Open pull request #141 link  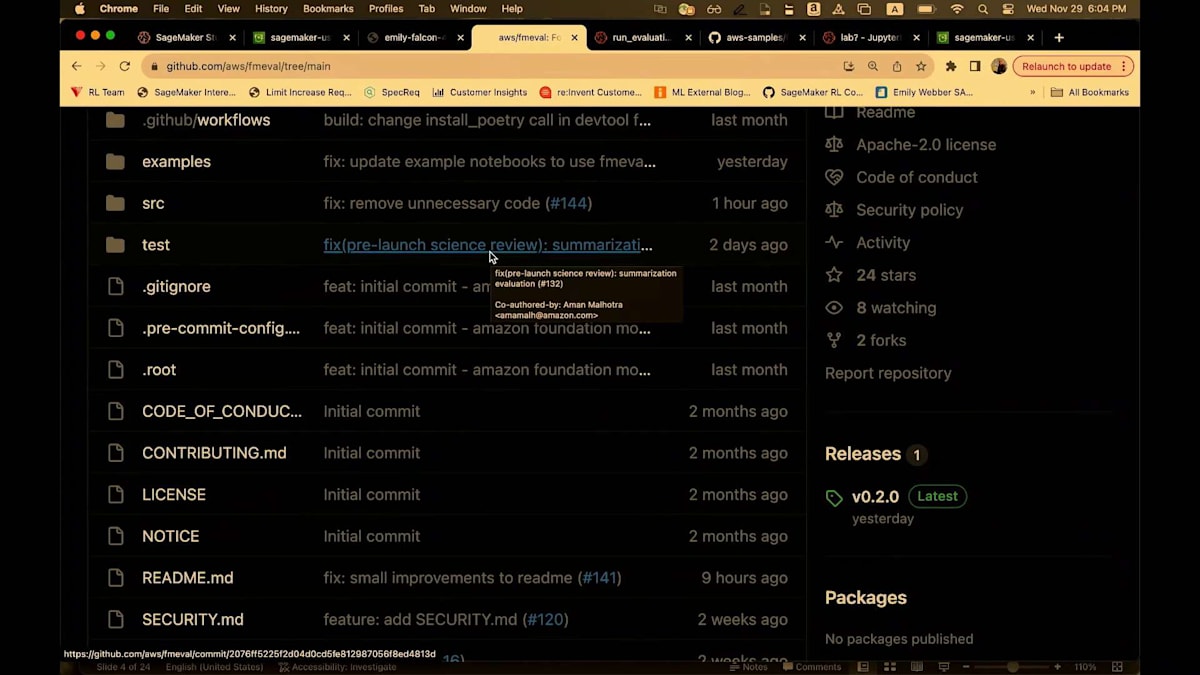pos(600,578)
